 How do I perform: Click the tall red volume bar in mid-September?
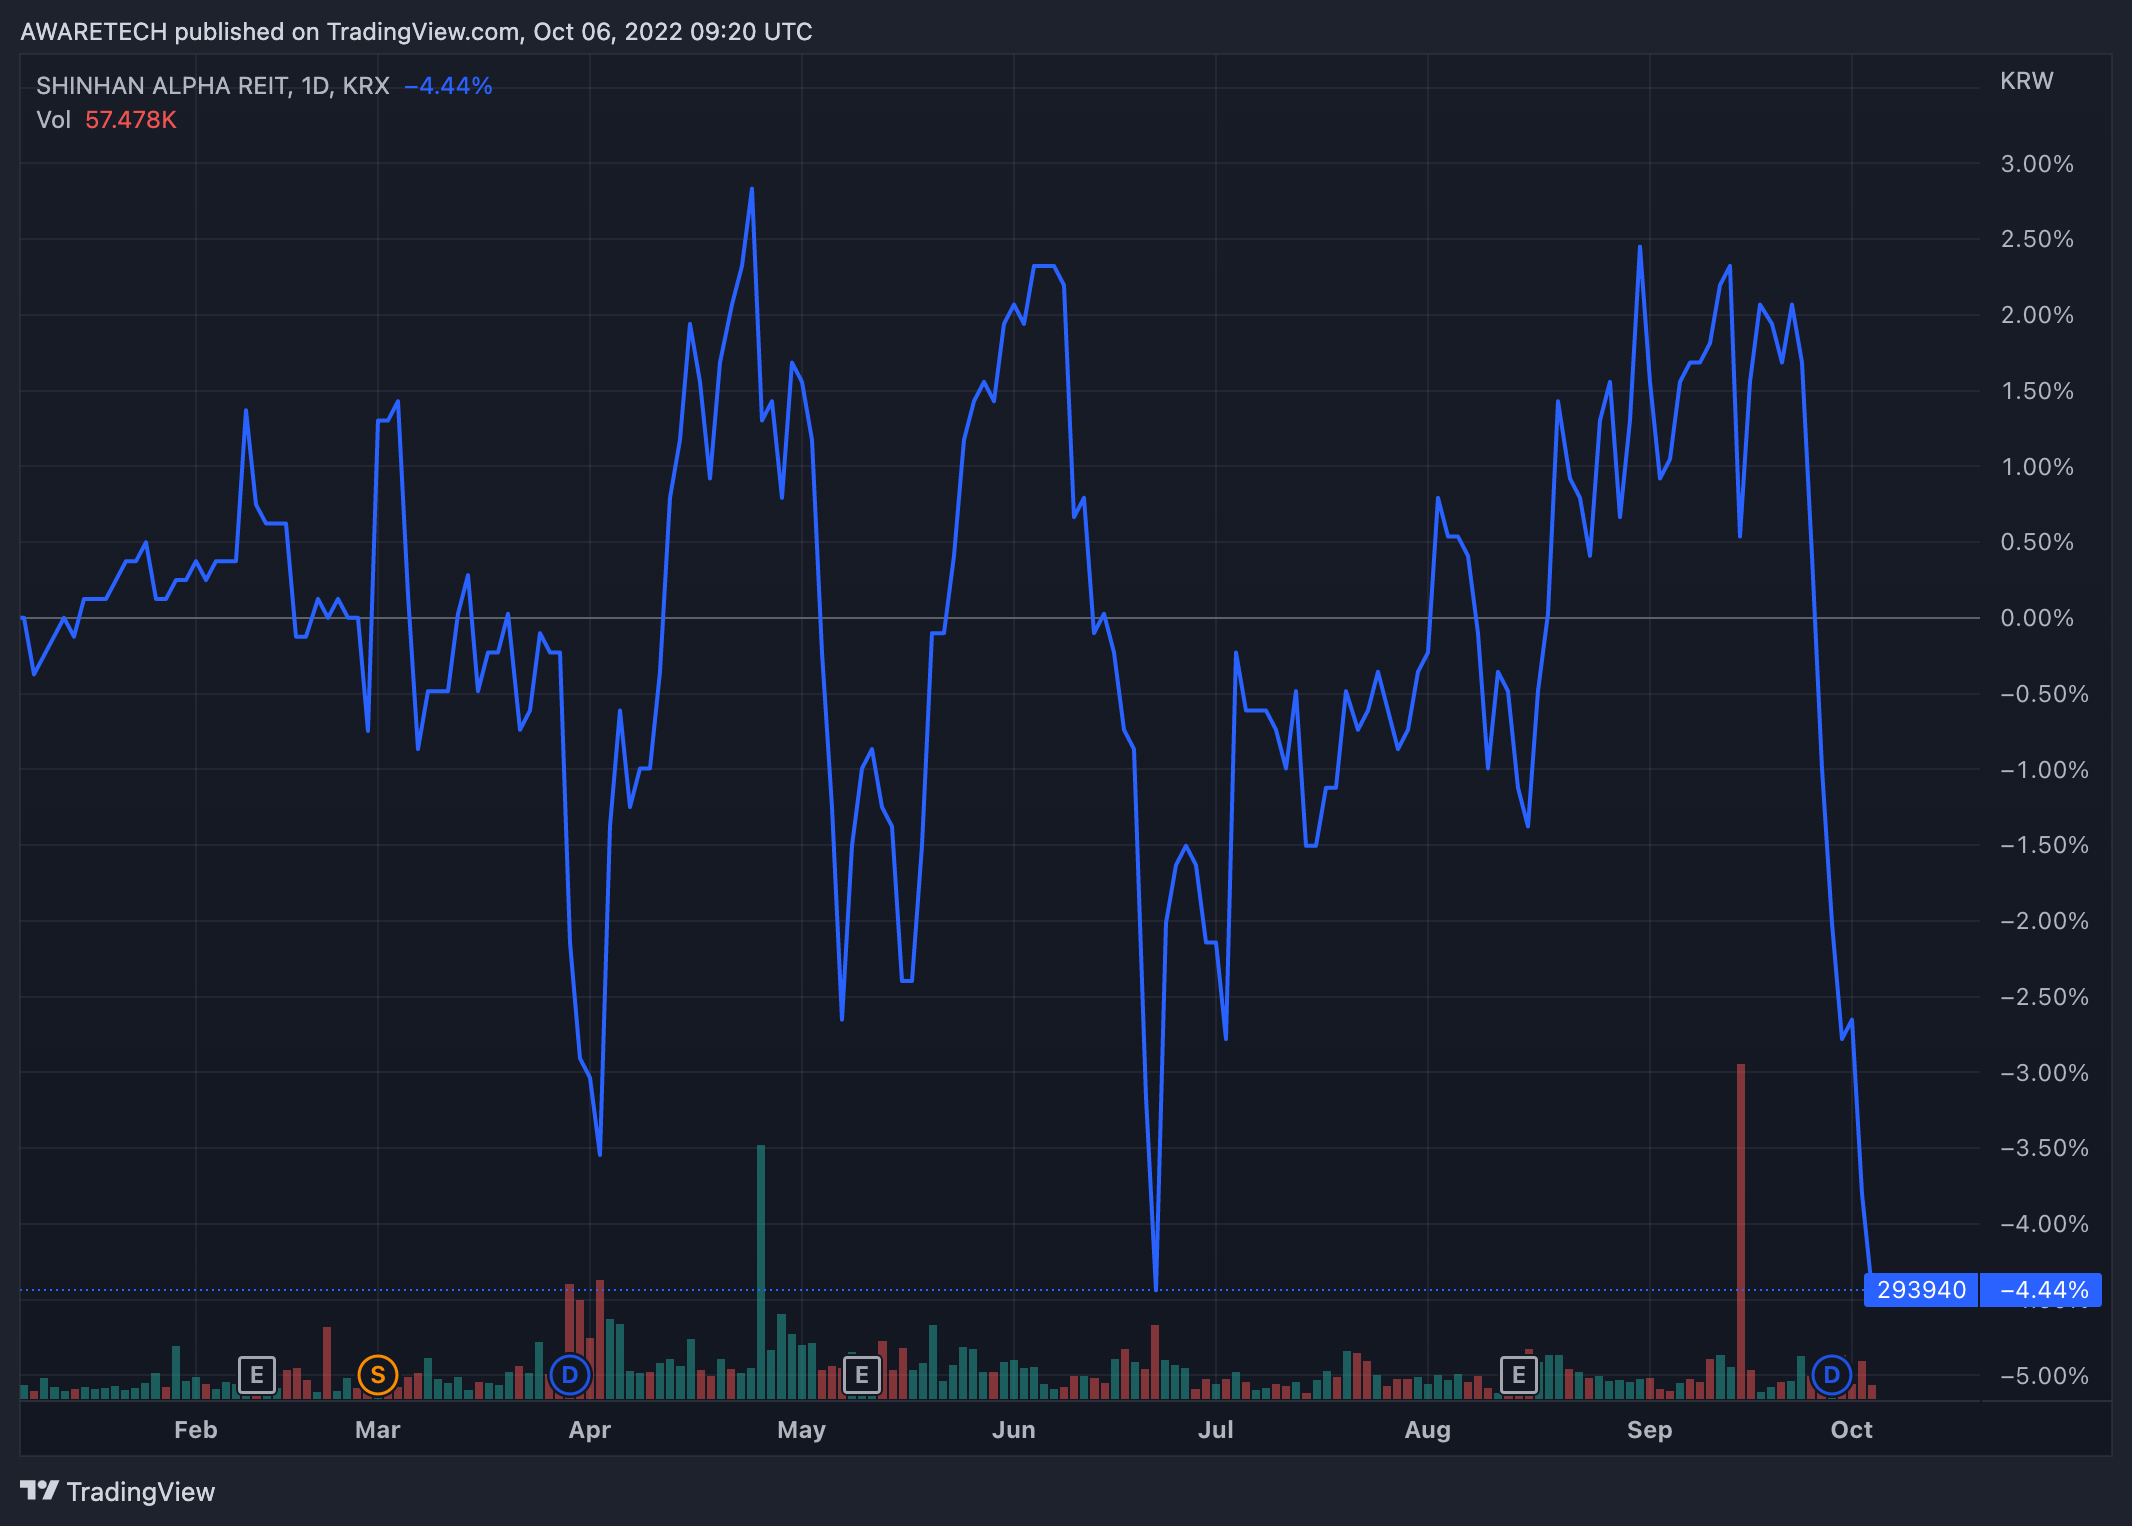1741,1231
